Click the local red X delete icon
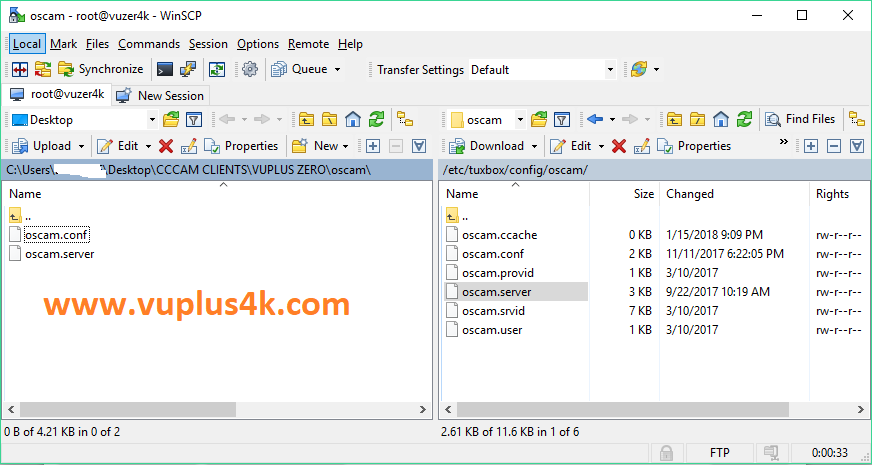This screenshot has width=872, height=465. tap(166, 146)
